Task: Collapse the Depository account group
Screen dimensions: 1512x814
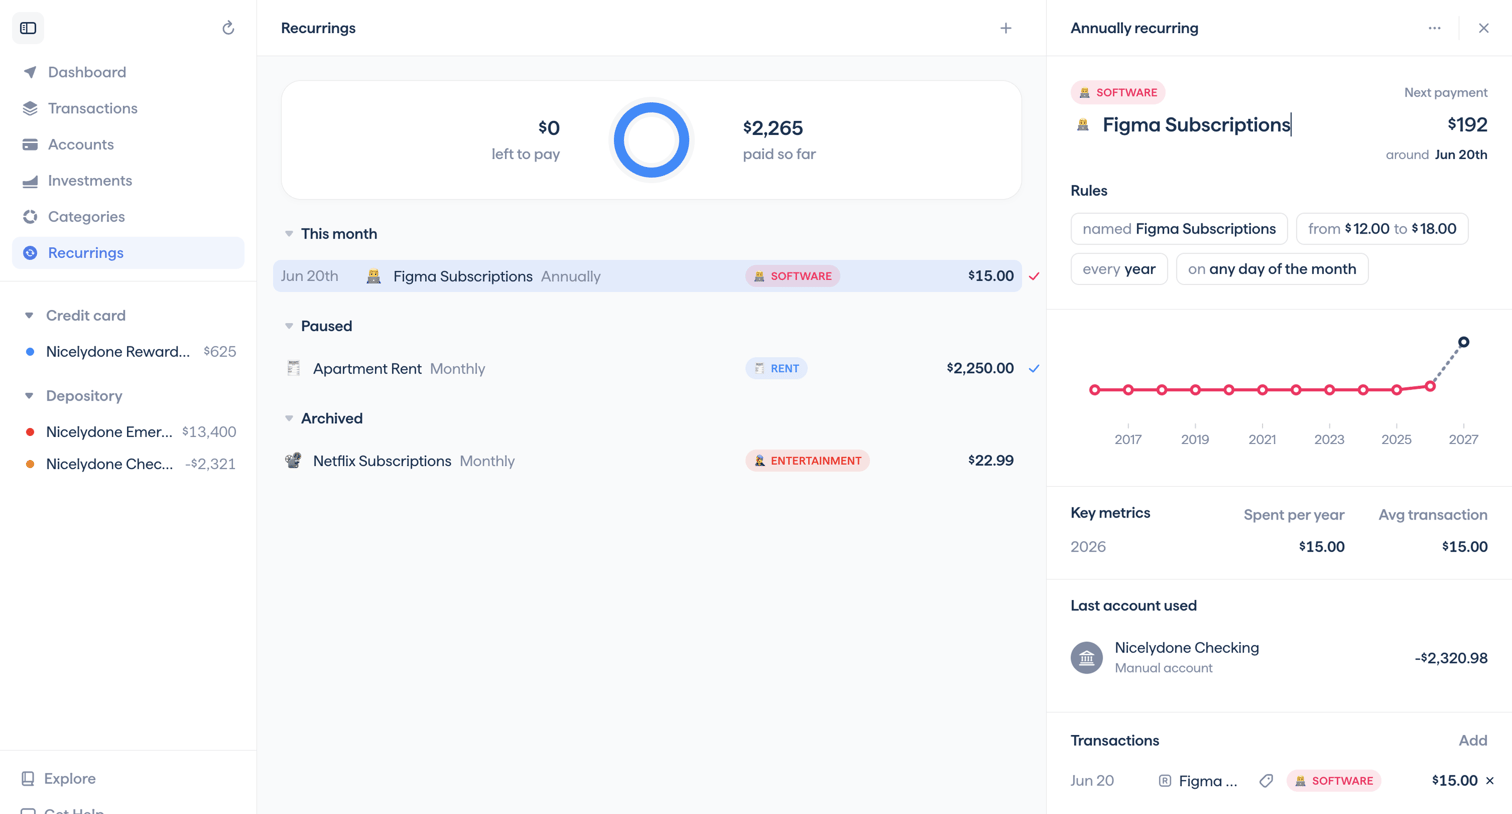Action: click(29, 396)
